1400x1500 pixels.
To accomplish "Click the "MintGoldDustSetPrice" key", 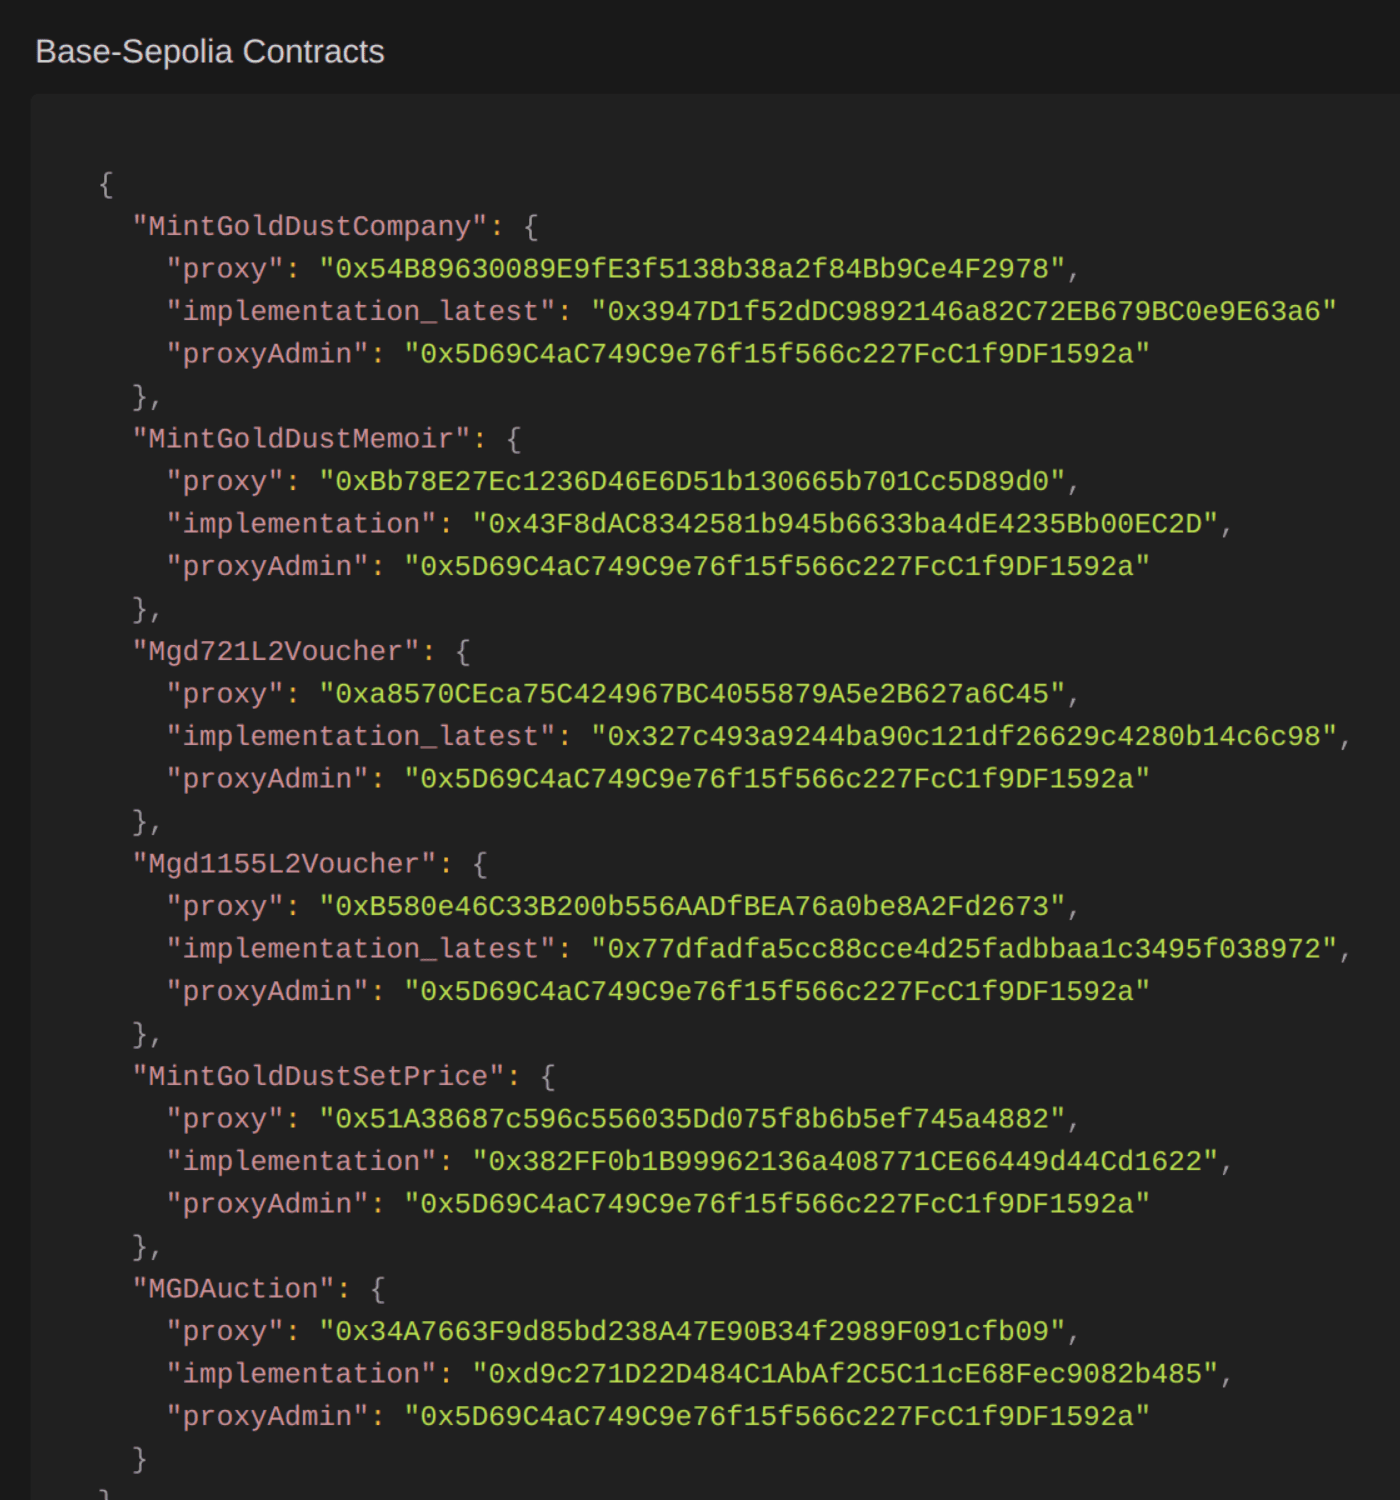I will (x=318, y=1077).
